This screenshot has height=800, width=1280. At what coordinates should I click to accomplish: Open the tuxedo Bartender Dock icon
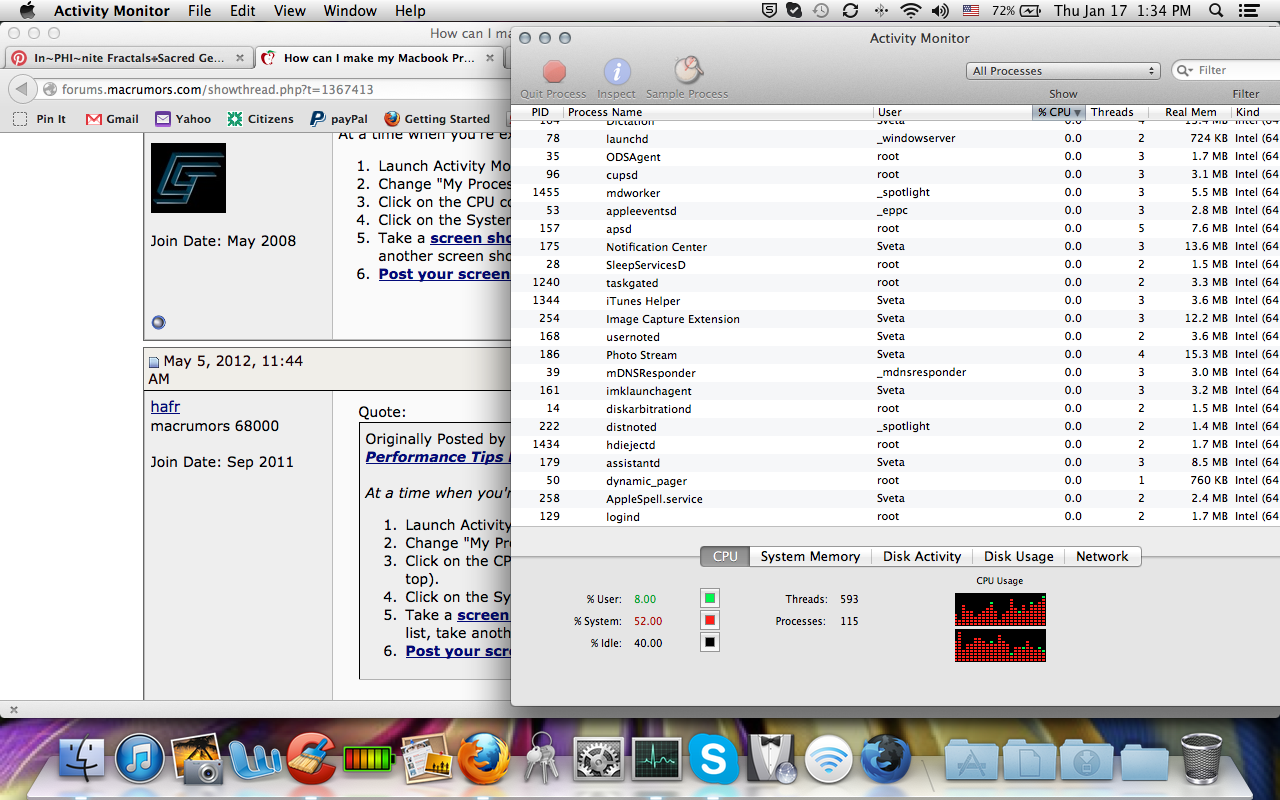771,759
